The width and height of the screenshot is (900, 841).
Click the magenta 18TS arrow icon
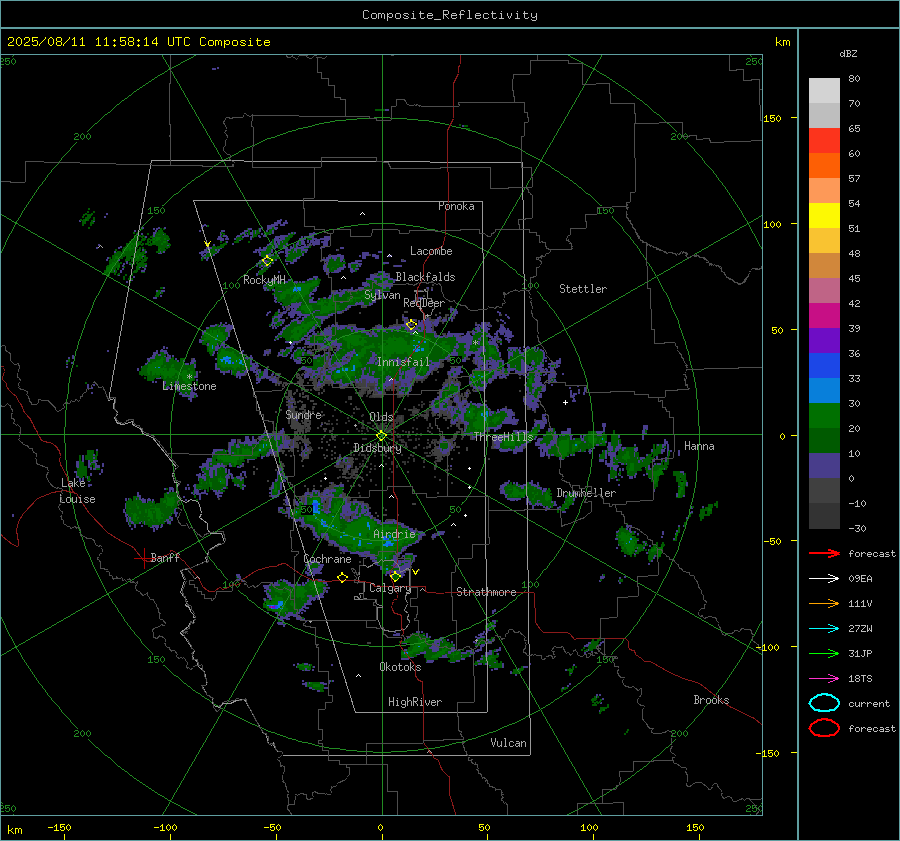point(824,679)
